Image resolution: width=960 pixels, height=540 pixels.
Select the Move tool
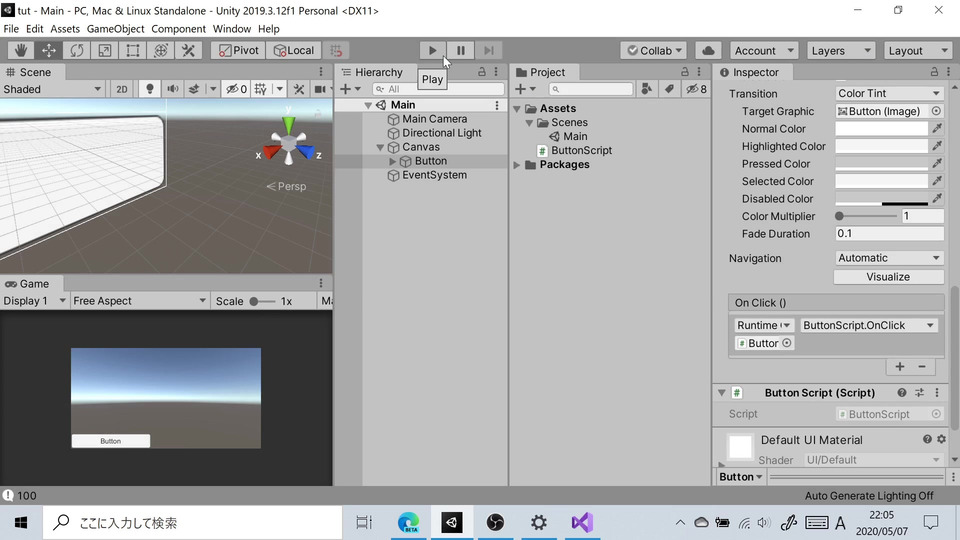(49, 50)
